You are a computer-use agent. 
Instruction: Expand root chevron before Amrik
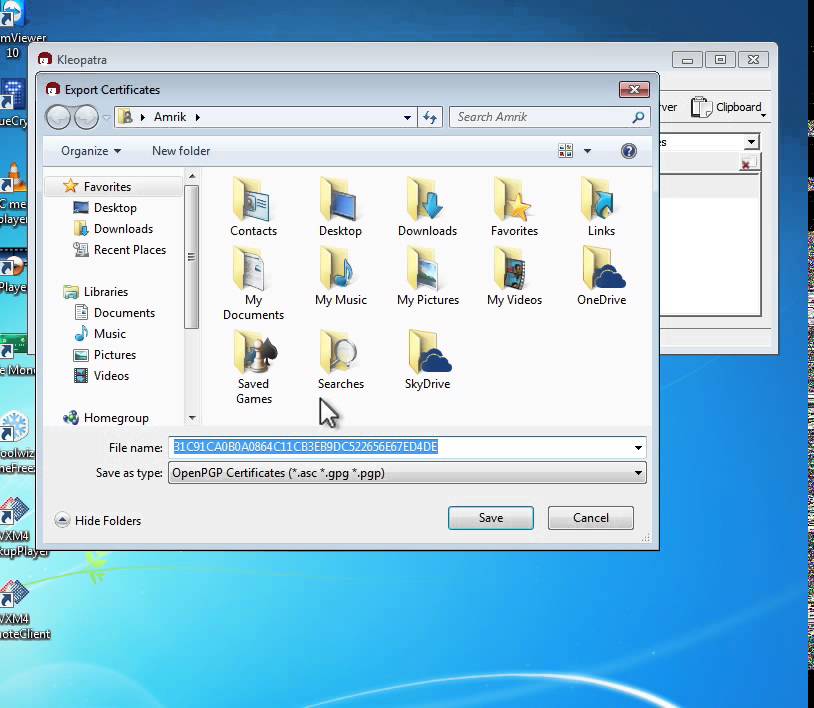tap(143, 117)
